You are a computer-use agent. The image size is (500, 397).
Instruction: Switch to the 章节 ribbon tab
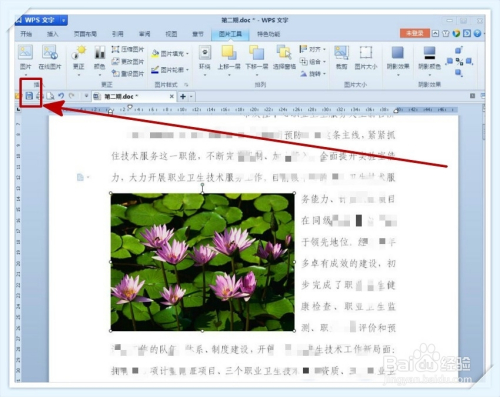(198, 34)
